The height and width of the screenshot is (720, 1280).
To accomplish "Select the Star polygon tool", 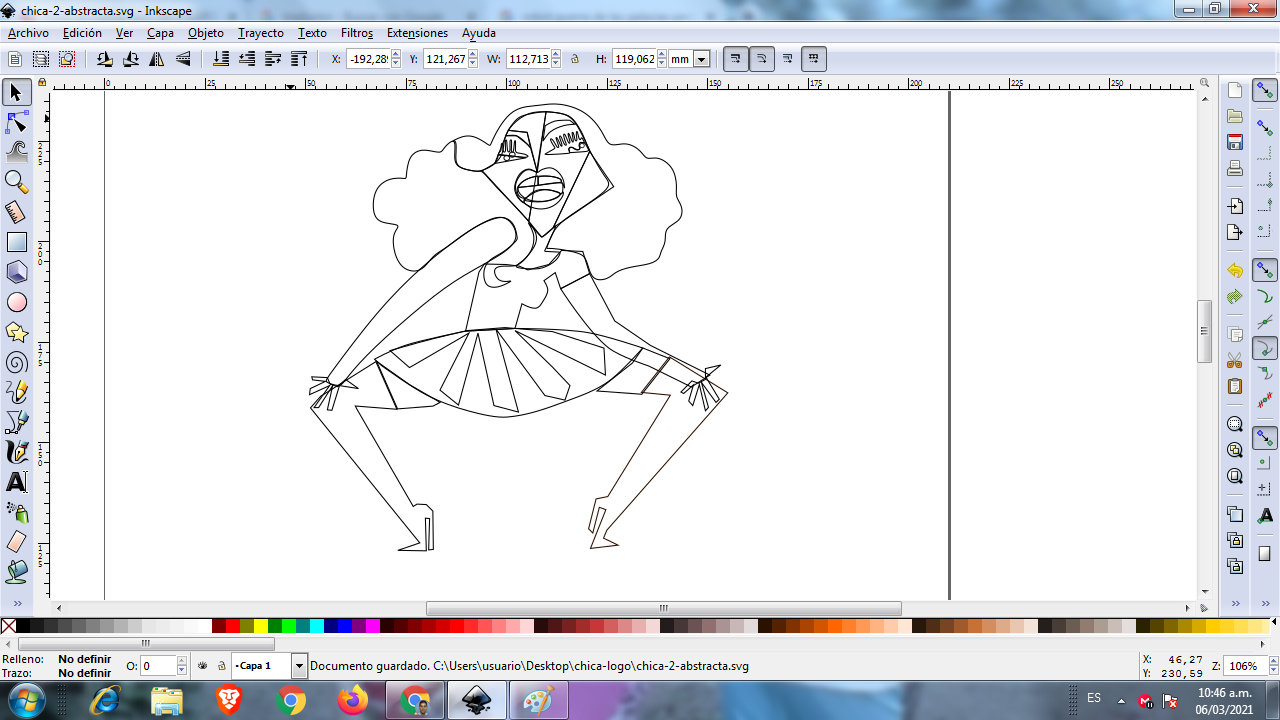I will 16,332.
